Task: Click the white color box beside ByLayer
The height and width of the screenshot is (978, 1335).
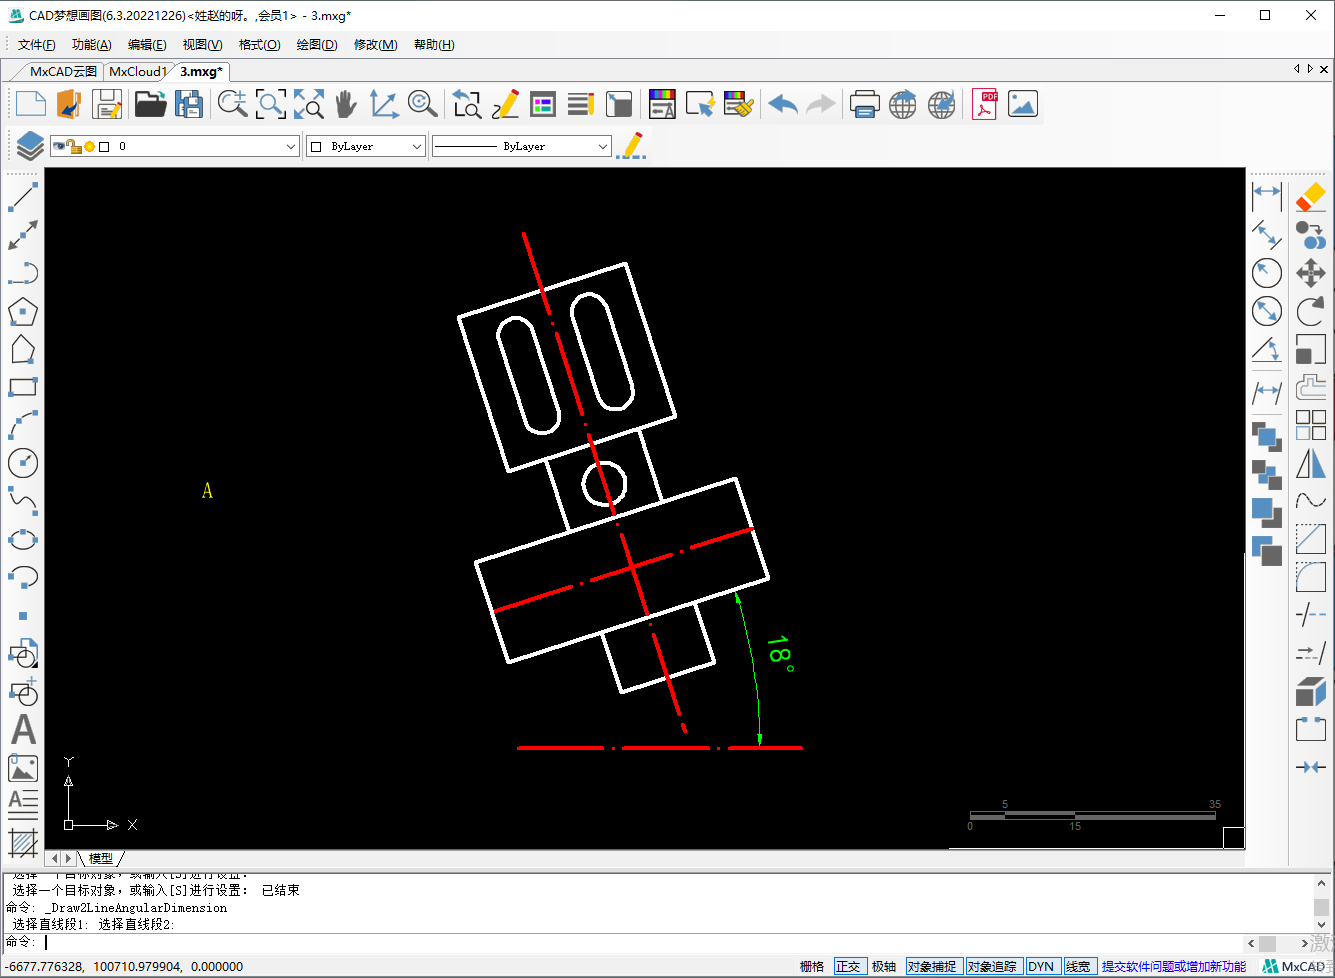Action: pyautogui.click(x=316, y=146)
